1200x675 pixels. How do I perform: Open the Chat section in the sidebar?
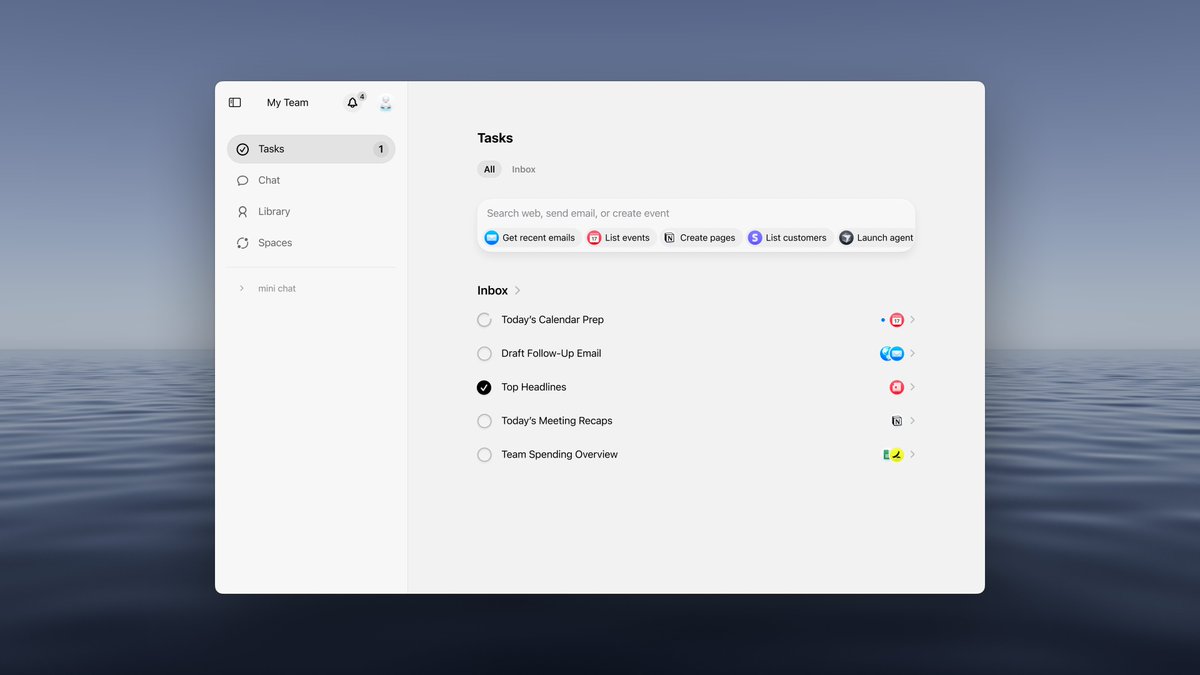267,180
